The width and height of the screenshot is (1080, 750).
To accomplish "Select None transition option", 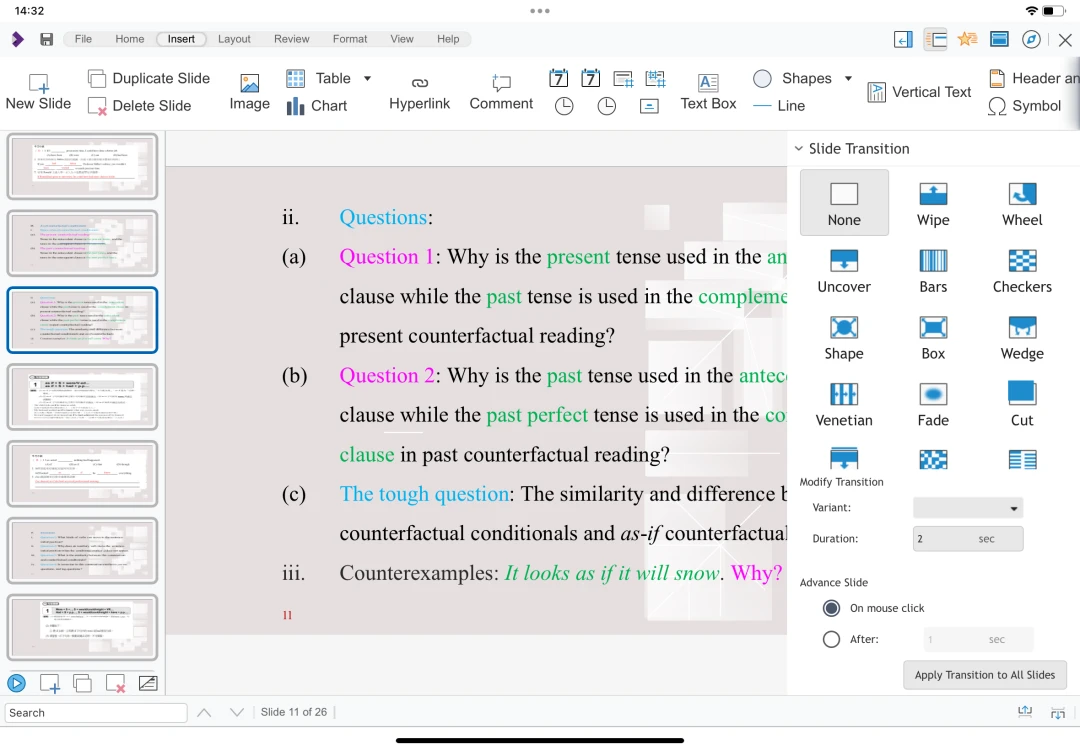I will 844,203.
